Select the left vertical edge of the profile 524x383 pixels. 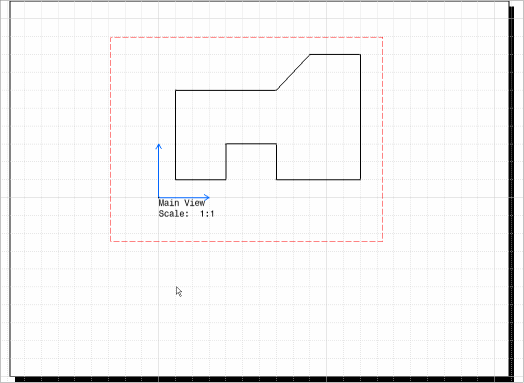point(176,135)
